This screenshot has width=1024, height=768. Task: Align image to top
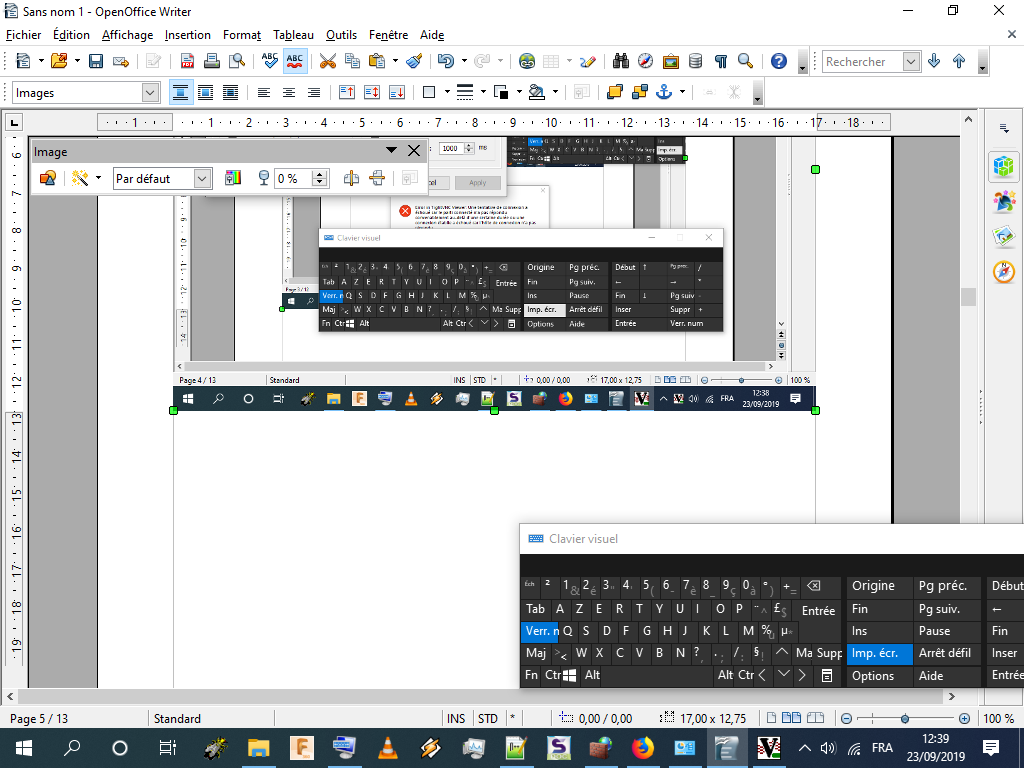[347, 93]
